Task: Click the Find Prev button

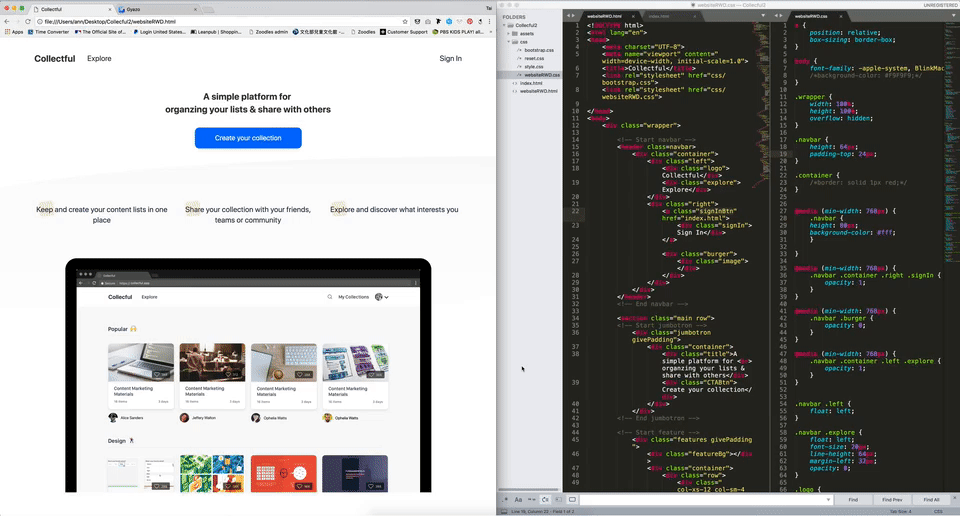Action: [x=892, y=499]
